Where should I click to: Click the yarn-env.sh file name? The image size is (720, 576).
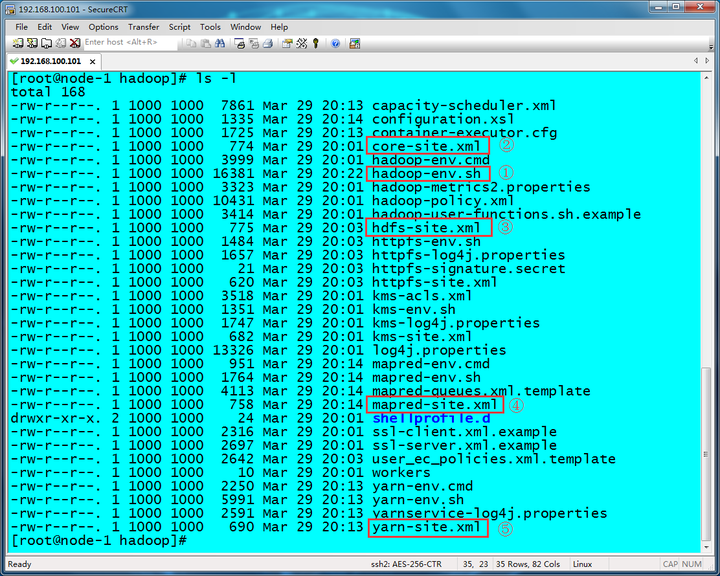pos(418,500)
